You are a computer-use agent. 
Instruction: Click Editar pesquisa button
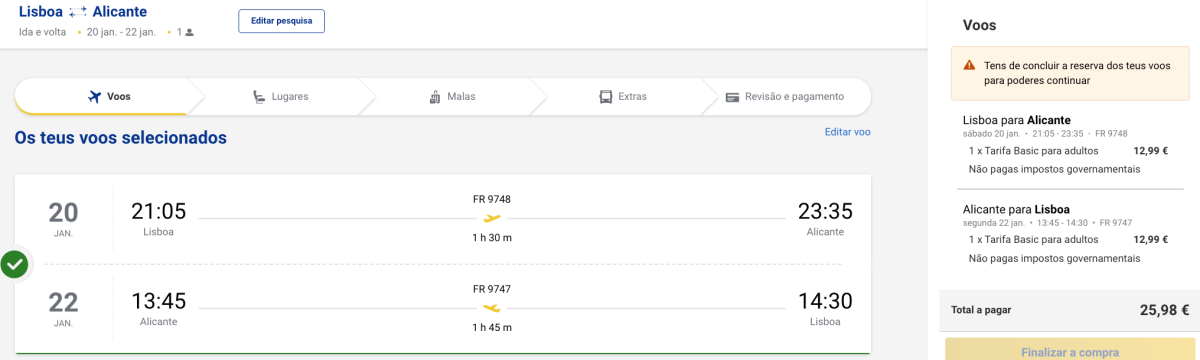281,21
